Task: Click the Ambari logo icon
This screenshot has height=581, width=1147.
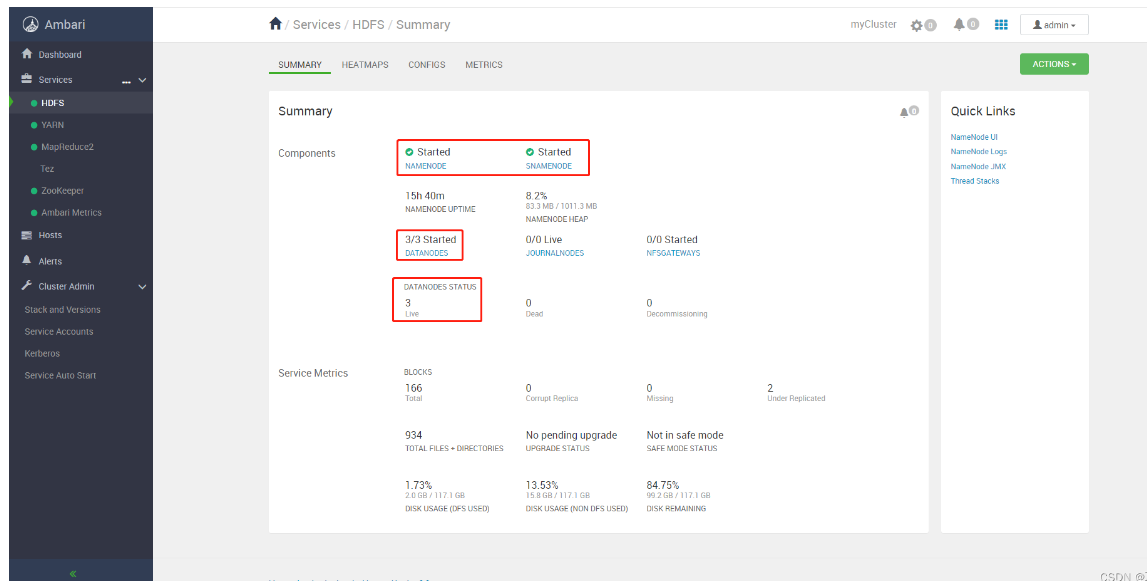Action: 30,25
